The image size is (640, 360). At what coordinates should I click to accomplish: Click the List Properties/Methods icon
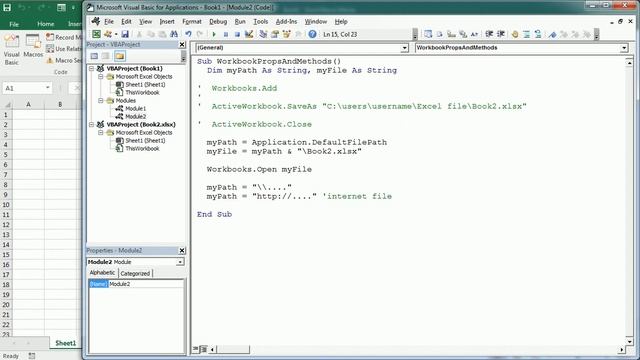point(428,34)
